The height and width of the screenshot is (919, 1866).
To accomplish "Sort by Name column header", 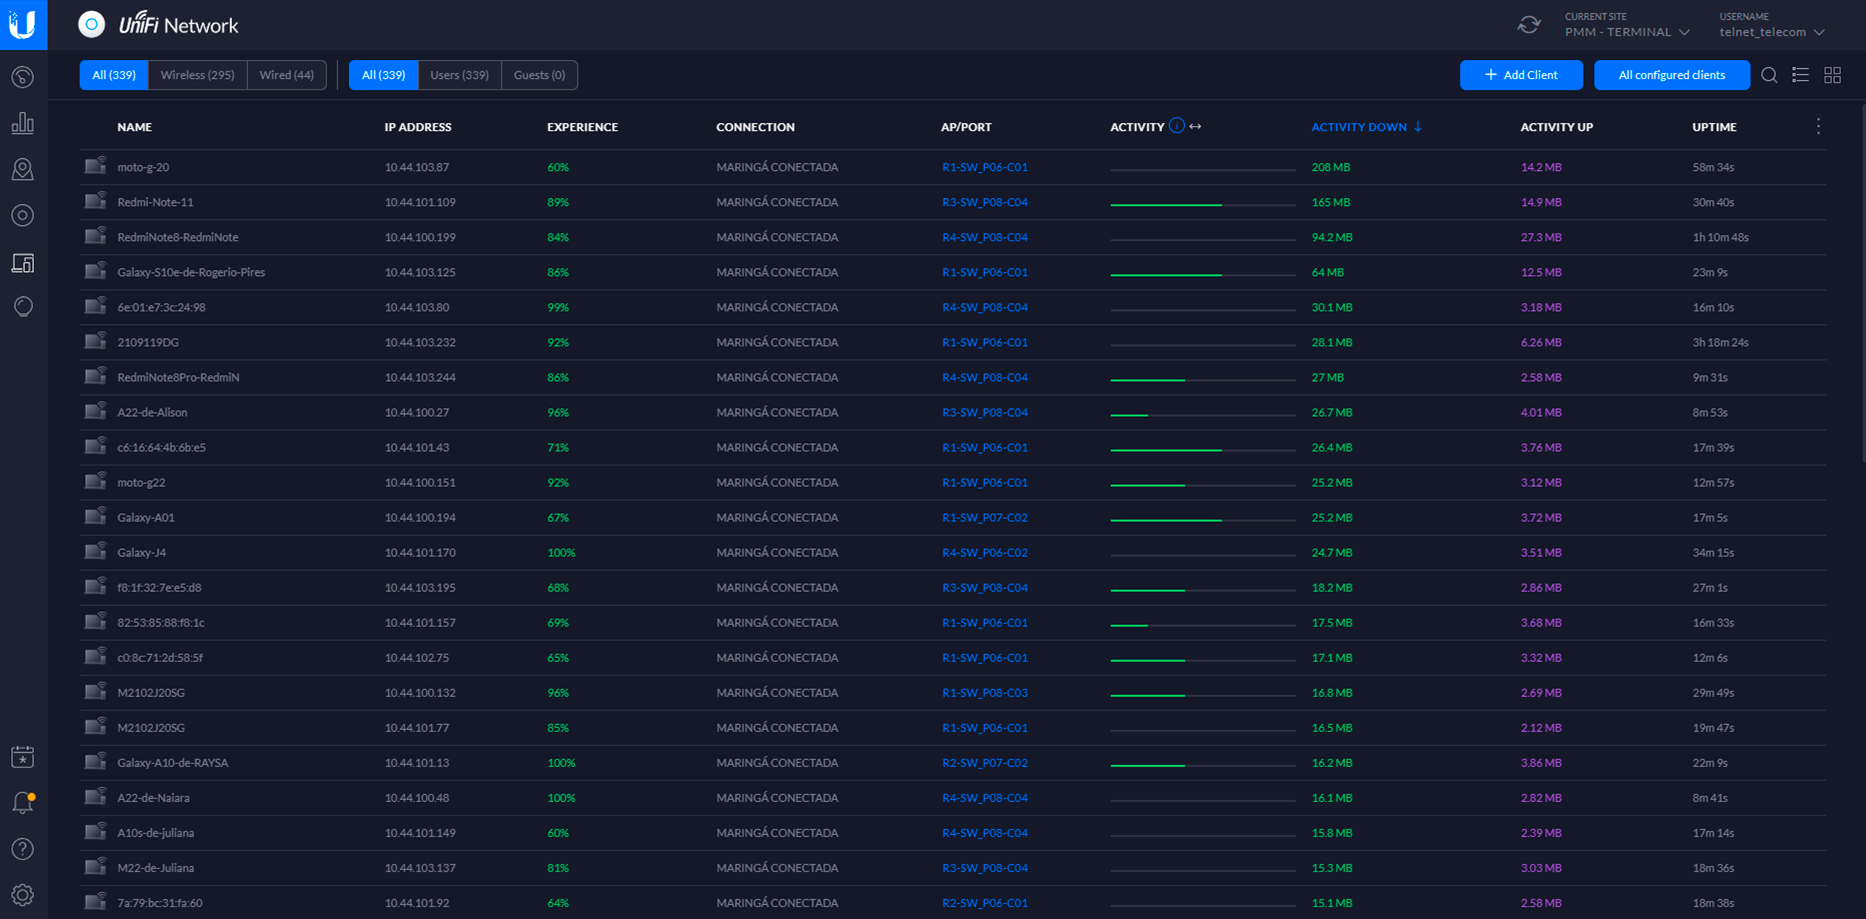I will [134, 127].
